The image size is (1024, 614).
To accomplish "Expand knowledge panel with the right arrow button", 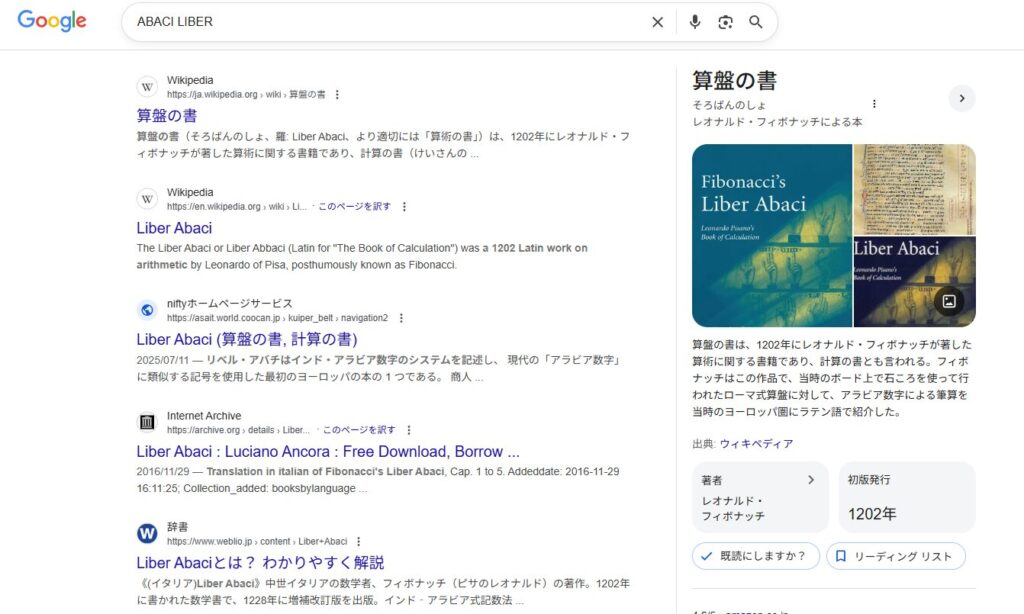I will point(961,98).
